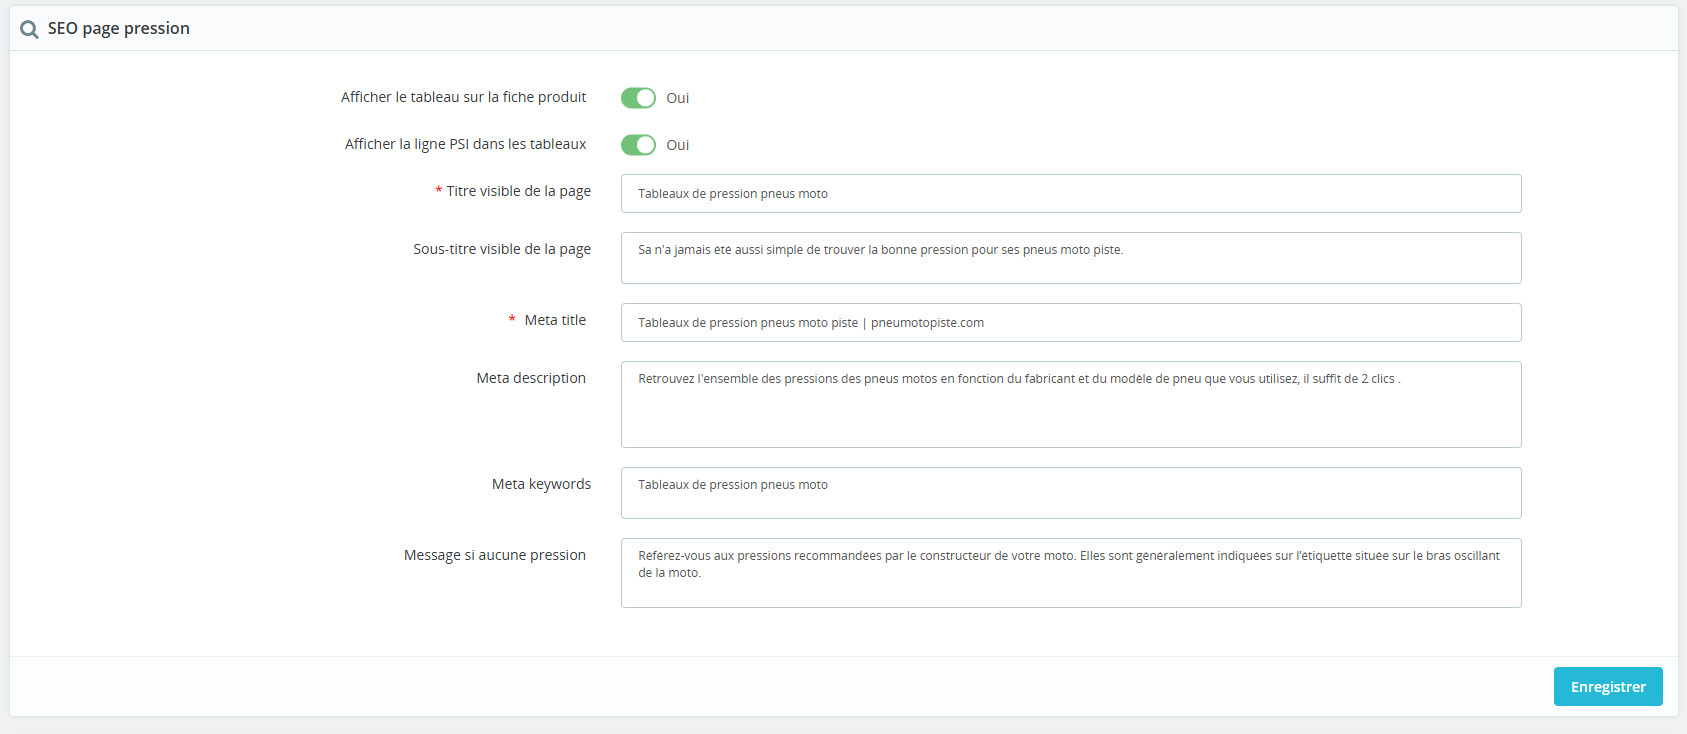Click the Meta title label

pos(555,320)
